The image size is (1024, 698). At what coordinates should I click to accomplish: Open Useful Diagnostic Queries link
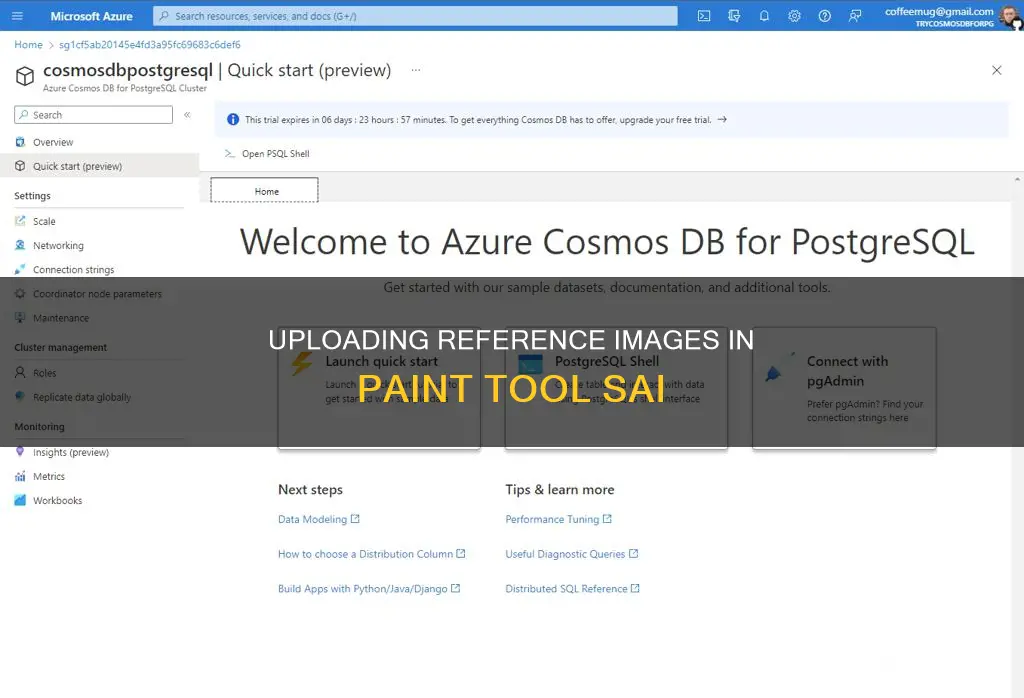[571, 554]
